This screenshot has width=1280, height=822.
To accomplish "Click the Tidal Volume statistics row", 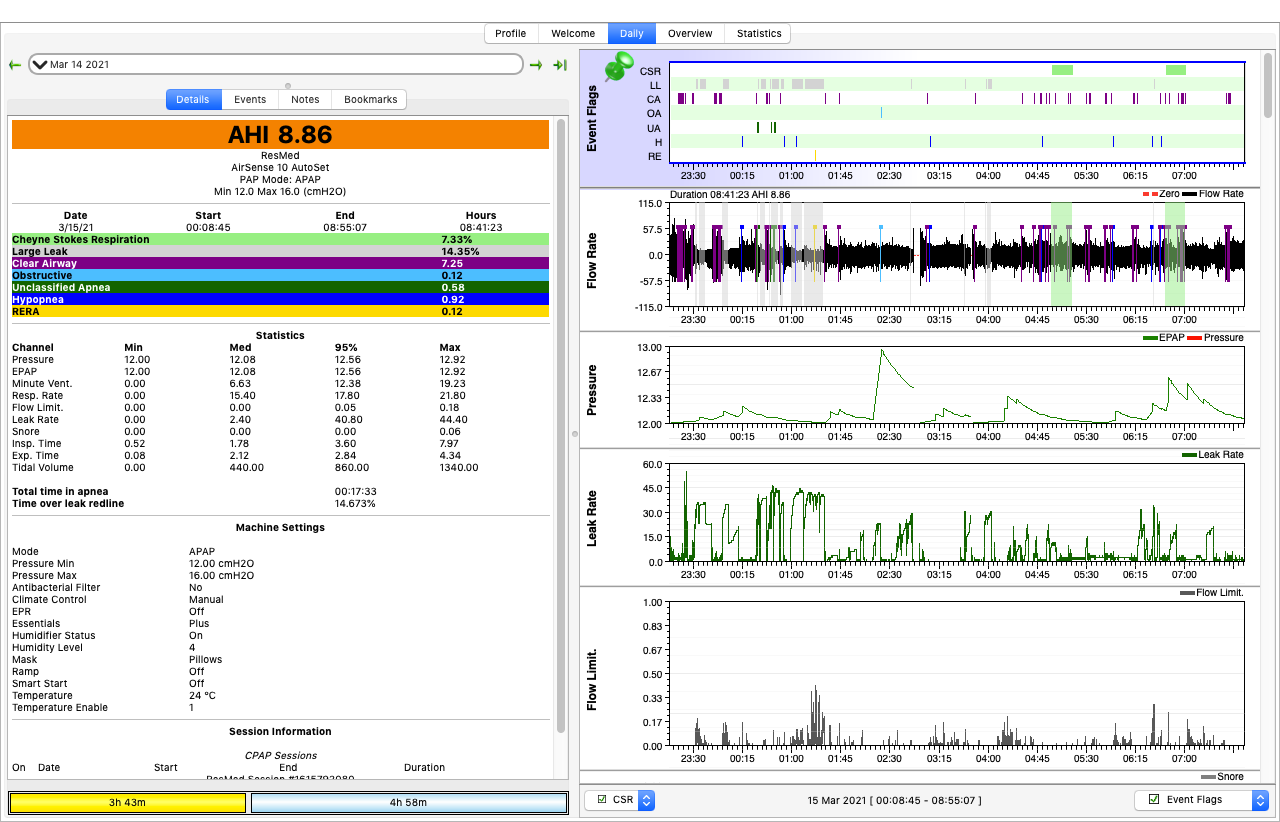I will 245,467.
